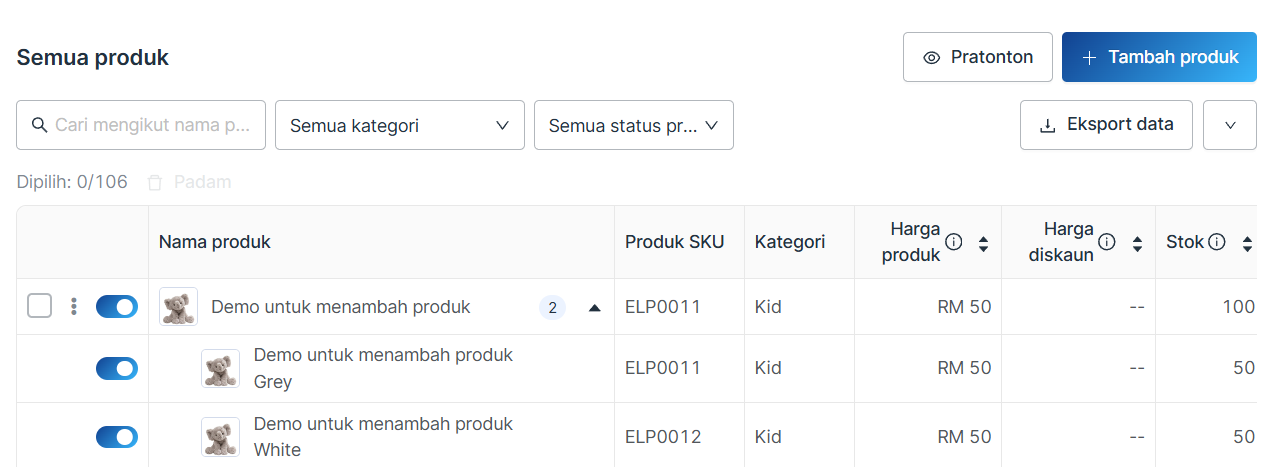Click info icon next to Harga diskaun
Screen dimensions: 1274x467
point(1107,242)
